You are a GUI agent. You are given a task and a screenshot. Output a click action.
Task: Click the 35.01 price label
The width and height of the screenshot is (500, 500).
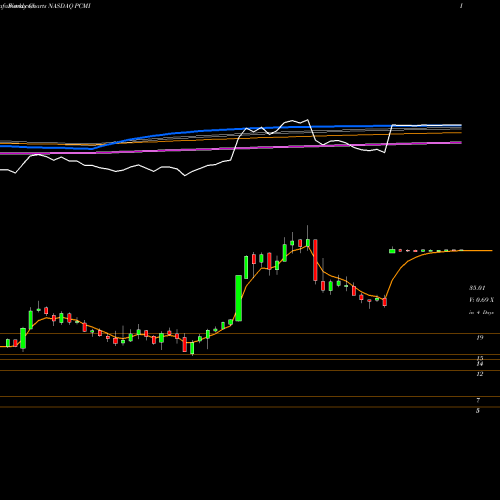click(x=477, y=288)
